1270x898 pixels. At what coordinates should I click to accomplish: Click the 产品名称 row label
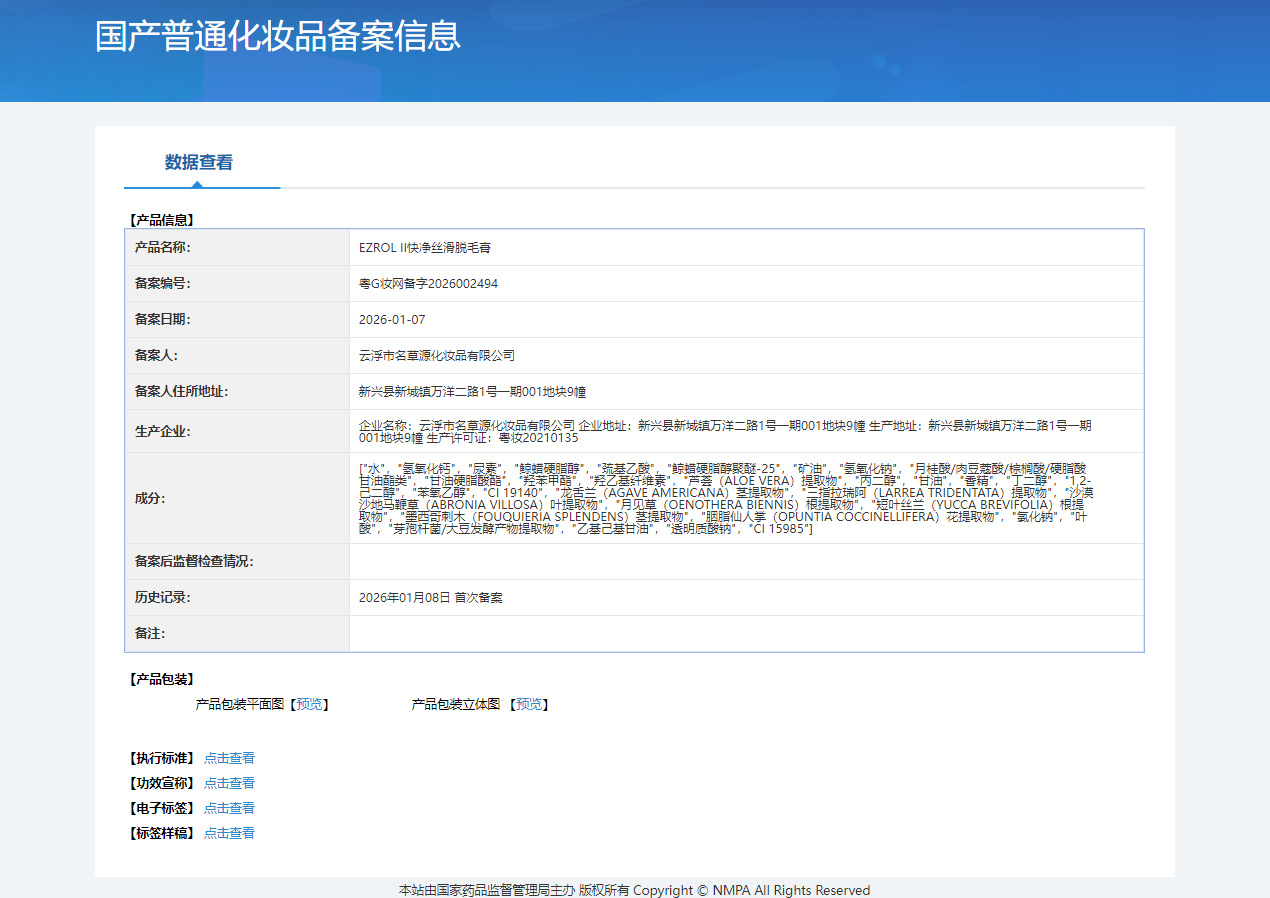click(x=163, y=247)
